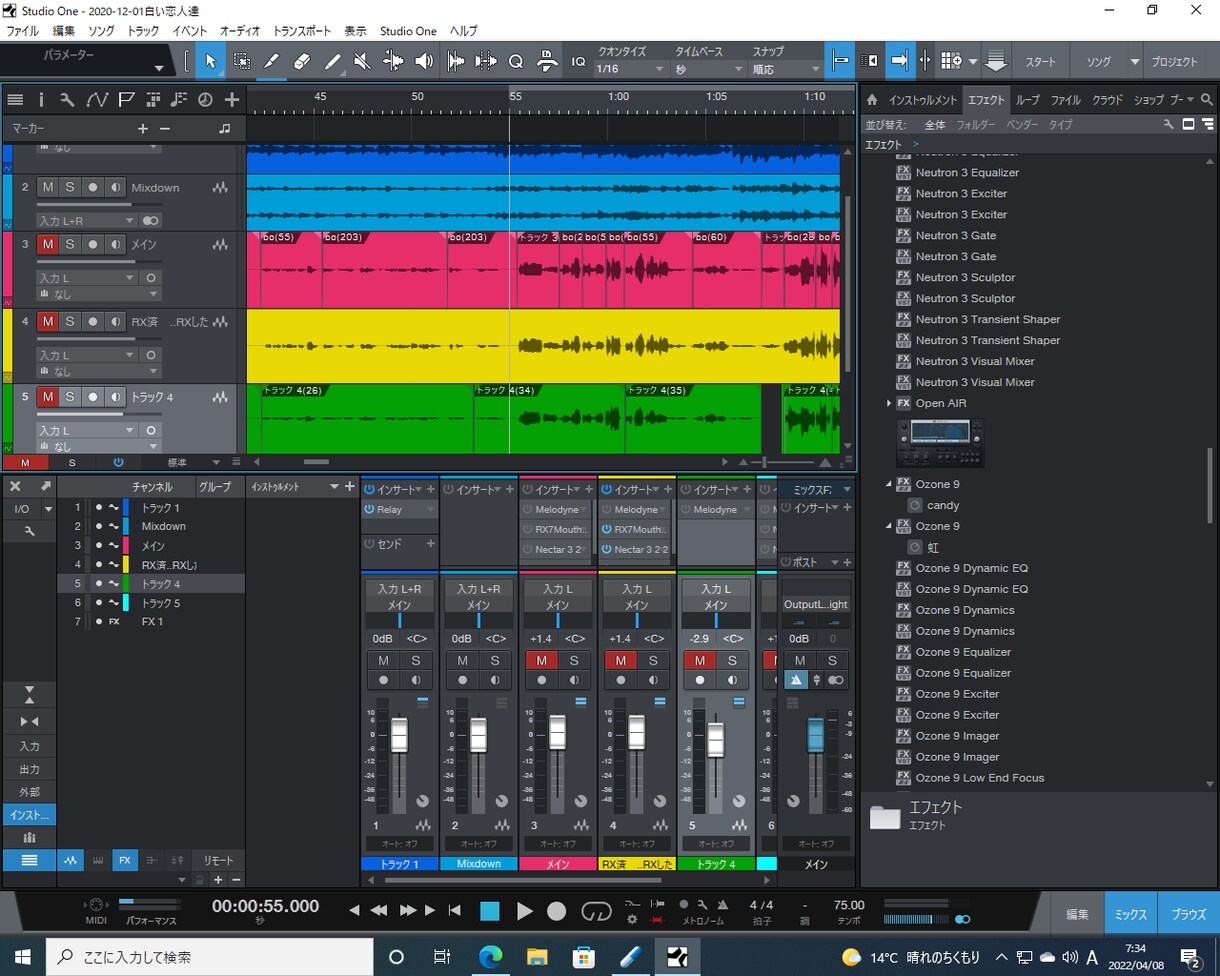
Task: Open the tempo track clock icon
Action: point(205,99)
